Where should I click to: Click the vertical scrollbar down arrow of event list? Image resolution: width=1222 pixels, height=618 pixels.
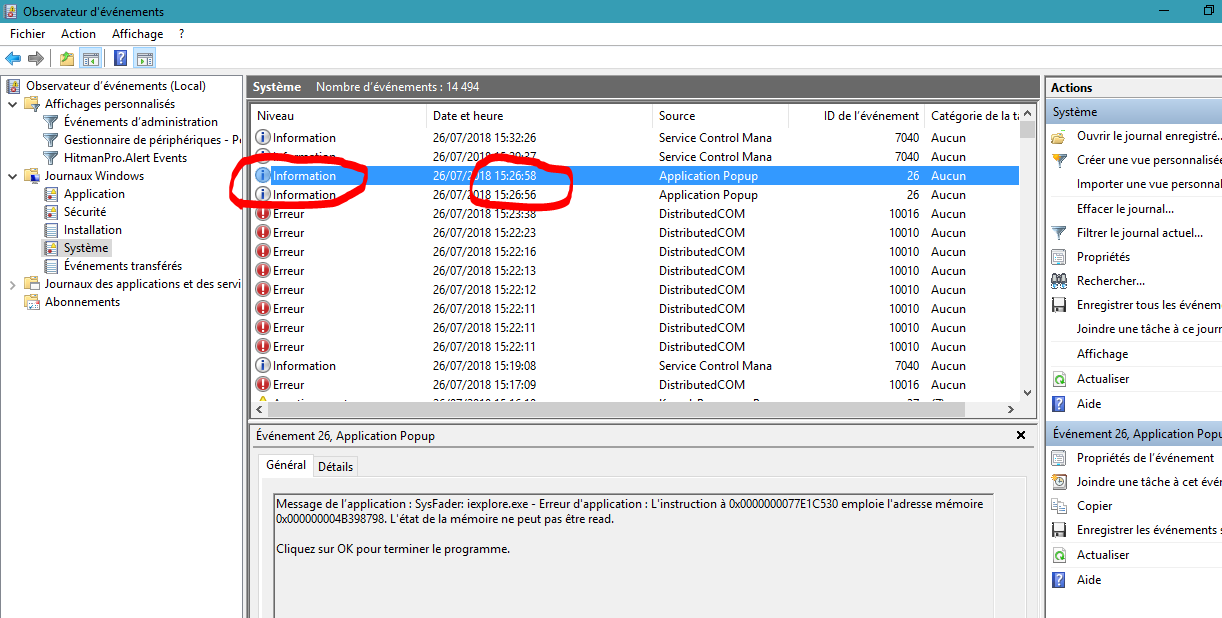(1027, 393)
